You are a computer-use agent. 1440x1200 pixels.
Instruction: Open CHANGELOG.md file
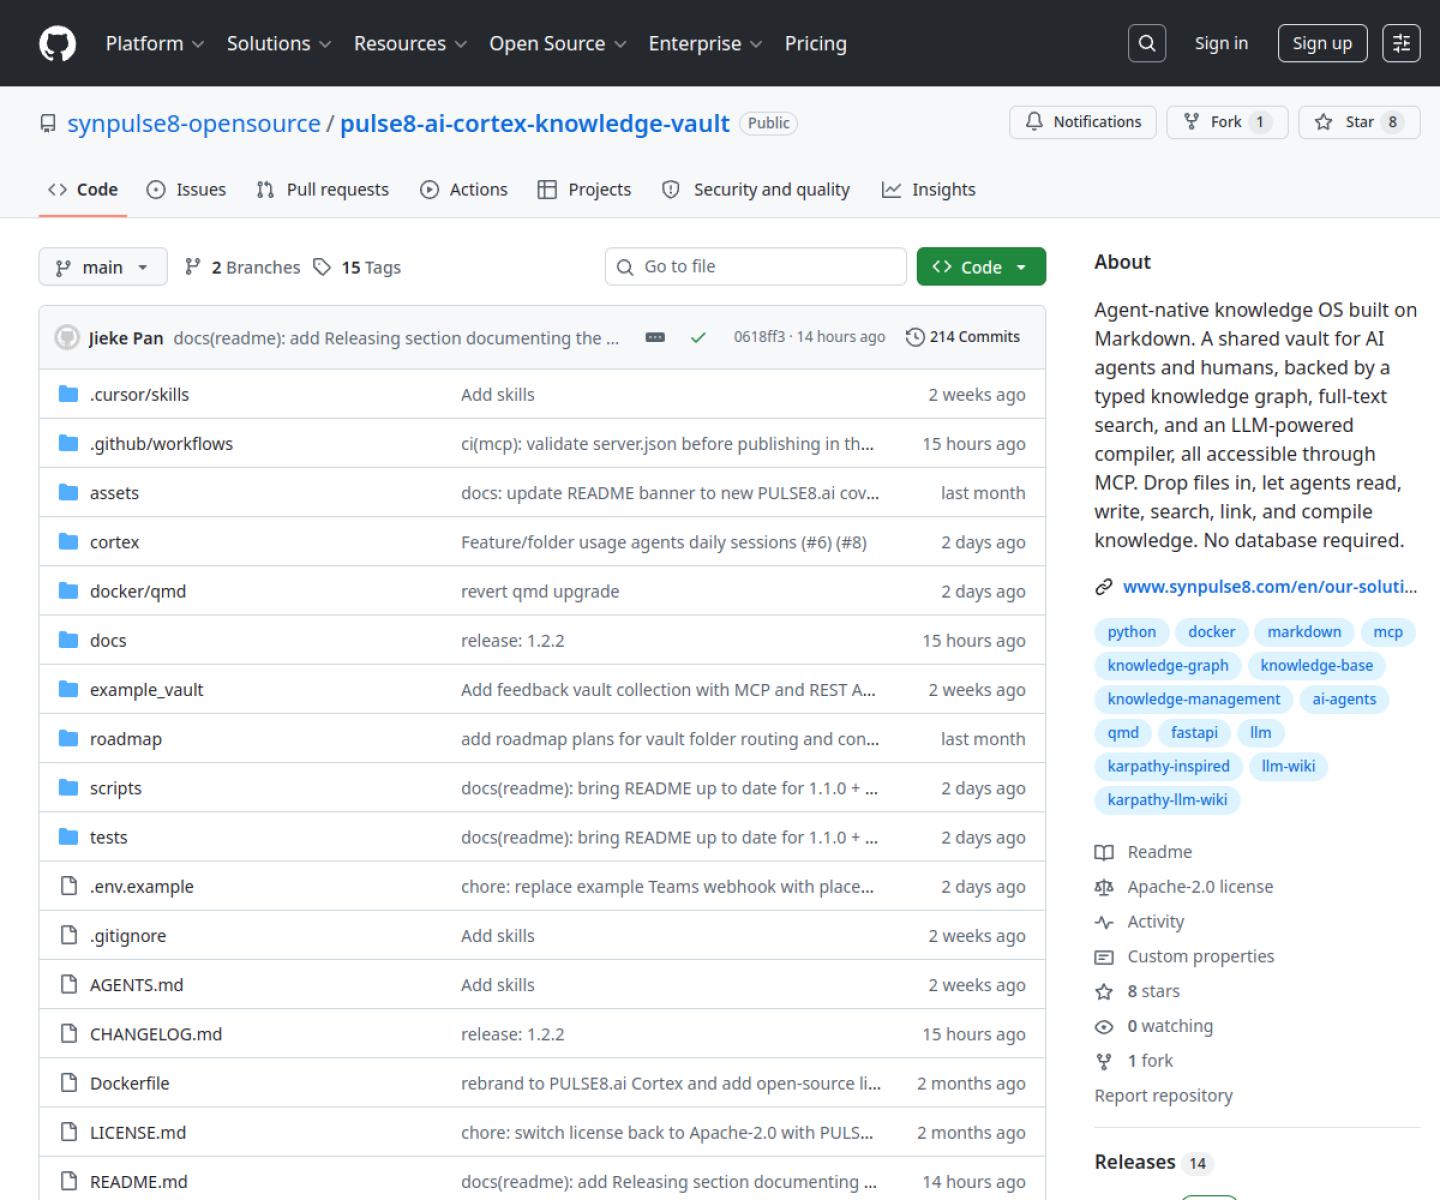[156, 1034]
